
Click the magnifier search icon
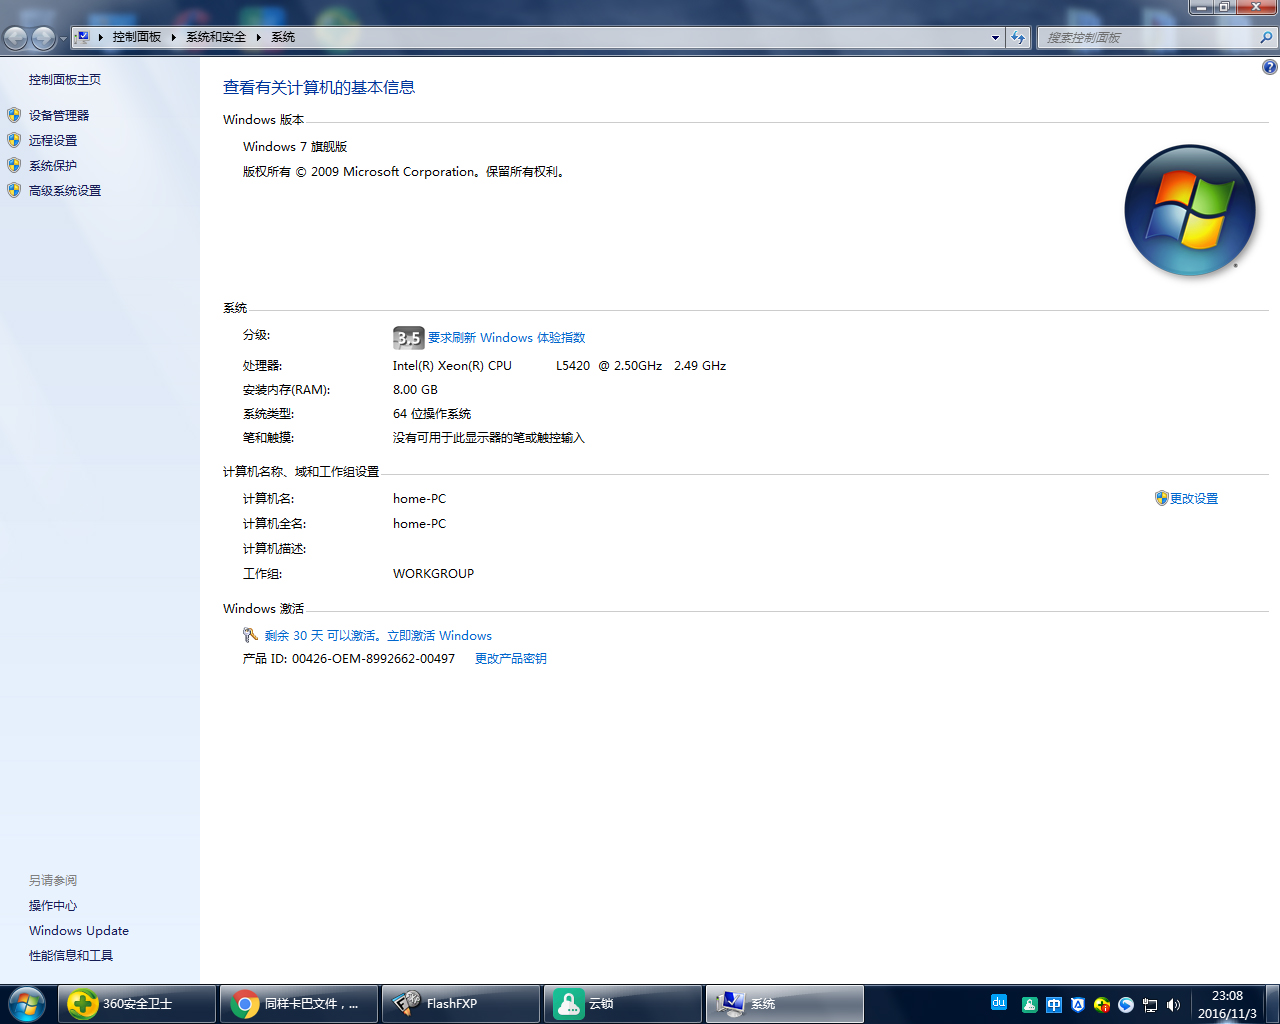tap(1266, 37)
